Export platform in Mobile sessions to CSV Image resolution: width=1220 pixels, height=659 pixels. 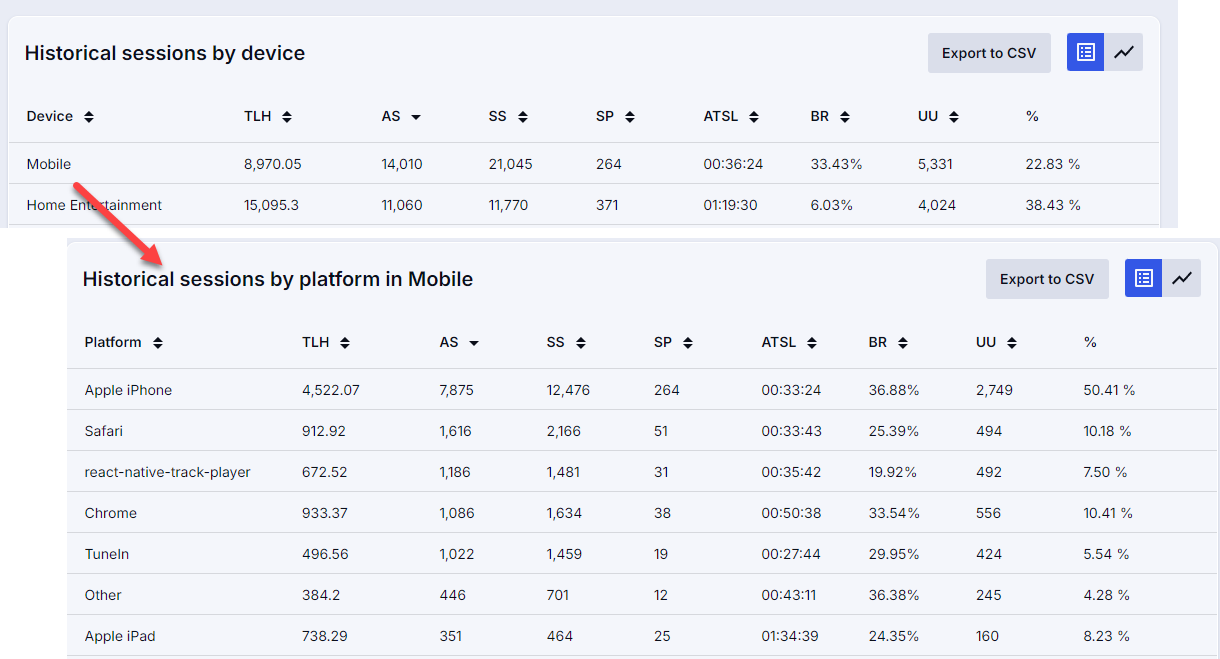(1047, 279)
